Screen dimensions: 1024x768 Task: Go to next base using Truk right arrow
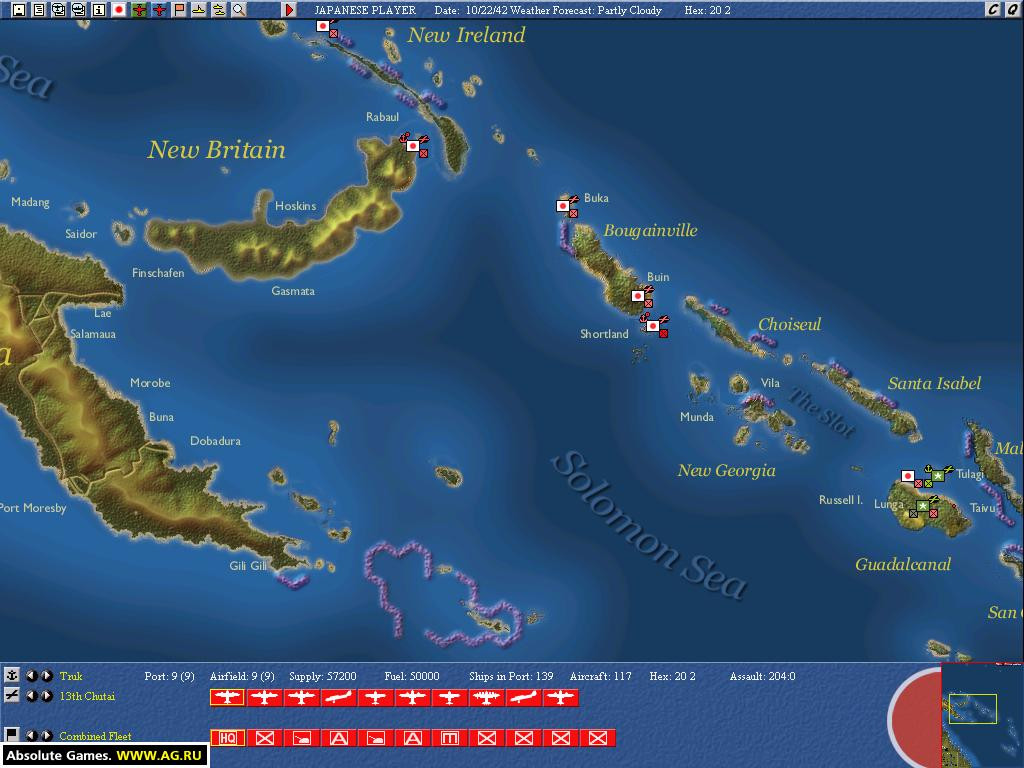(47, 676)
